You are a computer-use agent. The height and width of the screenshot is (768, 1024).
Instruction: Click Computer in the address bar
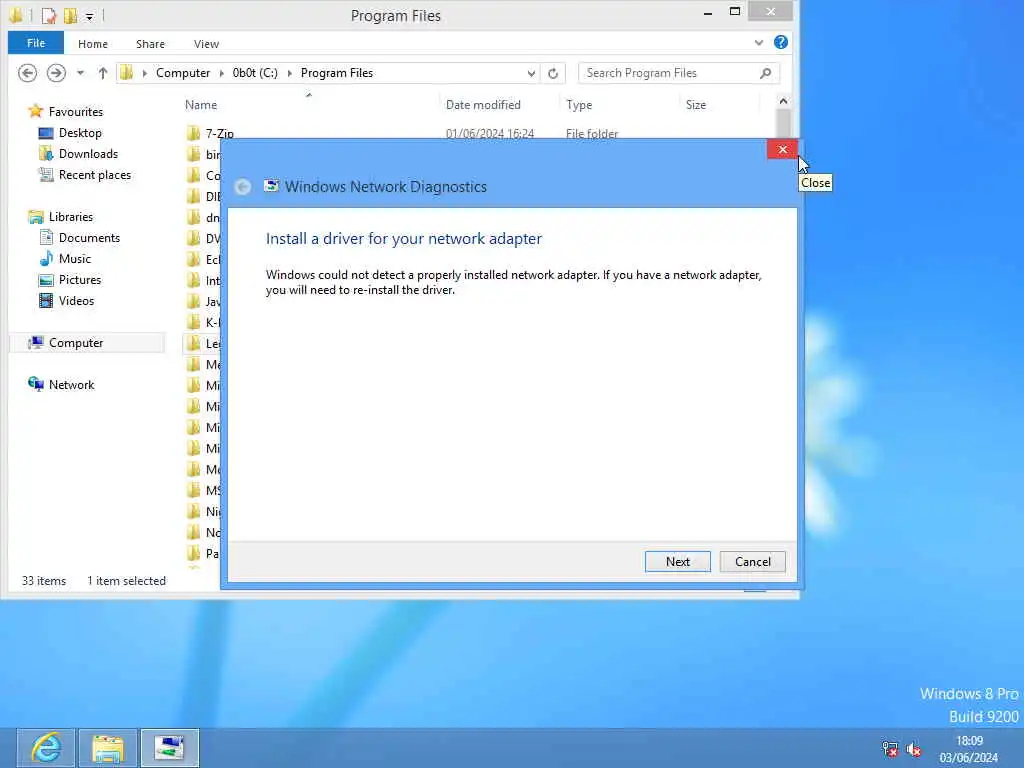[183, 73]
